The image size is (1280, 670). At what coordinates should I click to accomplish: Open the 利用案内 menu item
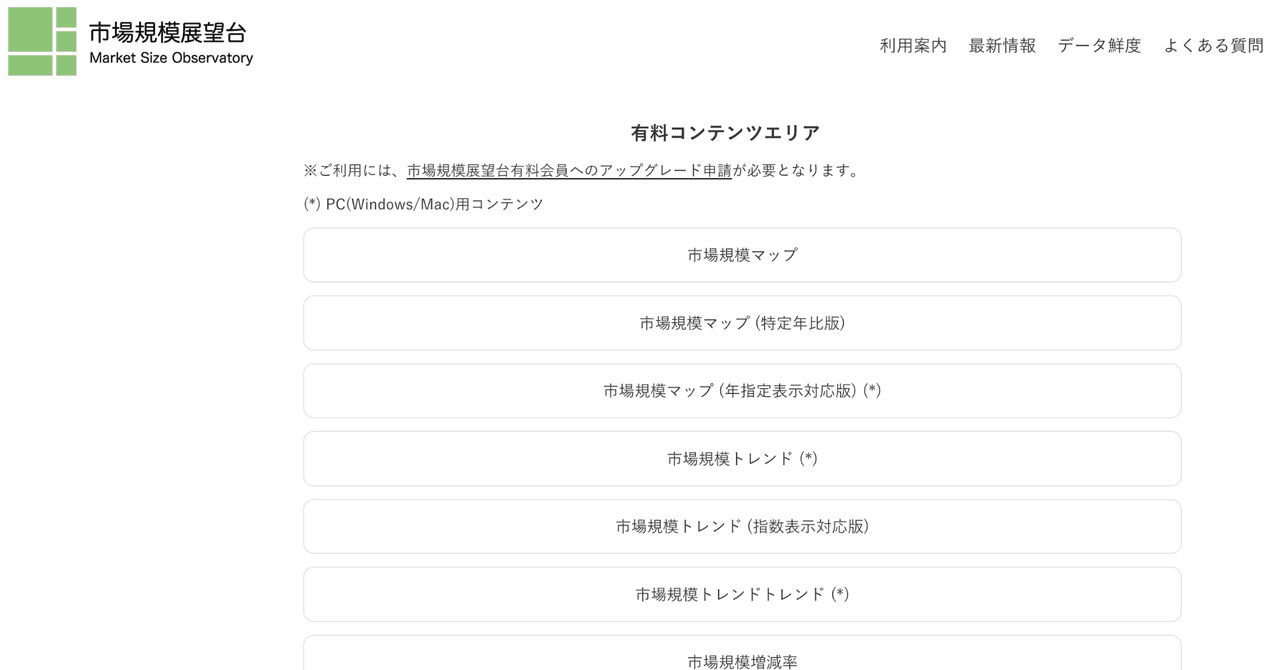pyautogui.click(x=912, y=45)
